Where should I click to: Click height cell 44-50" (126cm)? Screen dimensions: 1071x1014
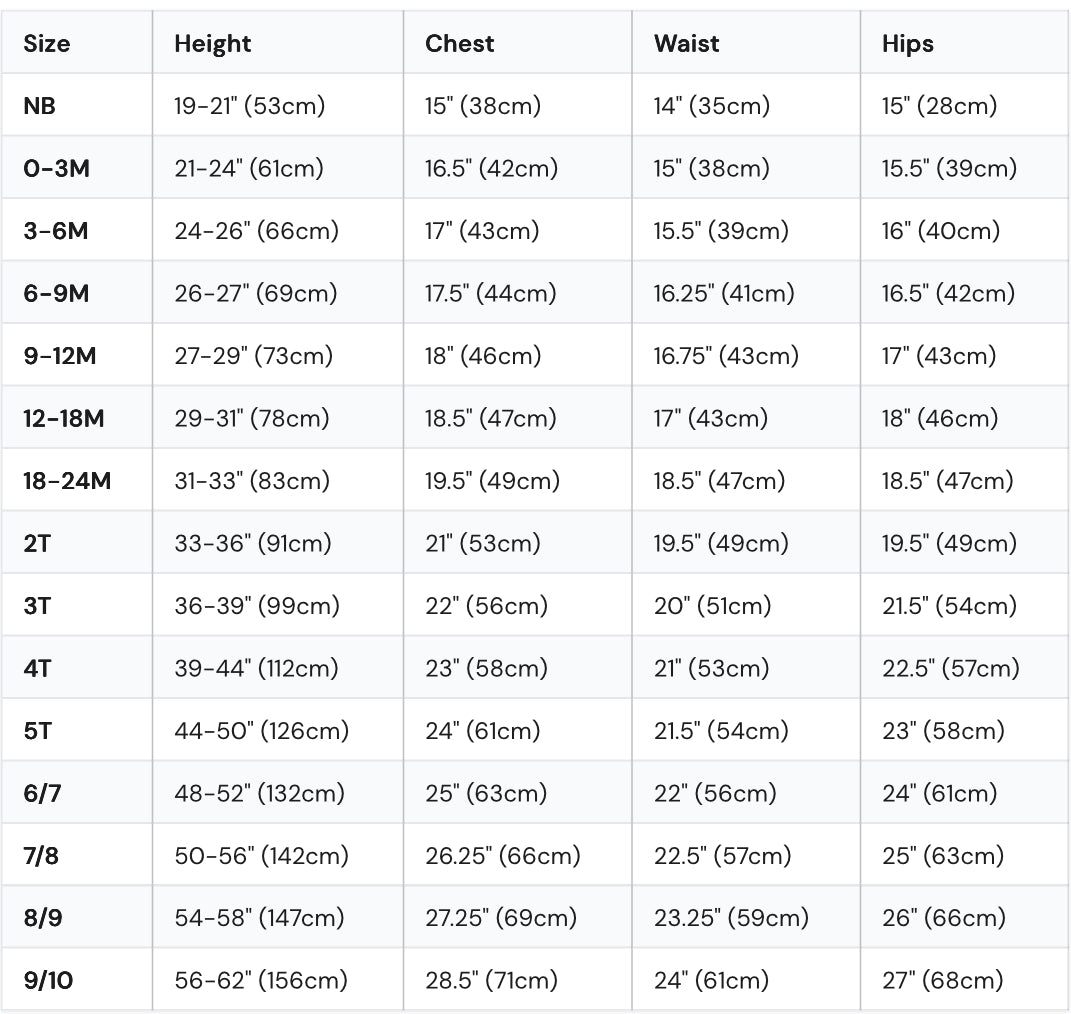point(262,731)
